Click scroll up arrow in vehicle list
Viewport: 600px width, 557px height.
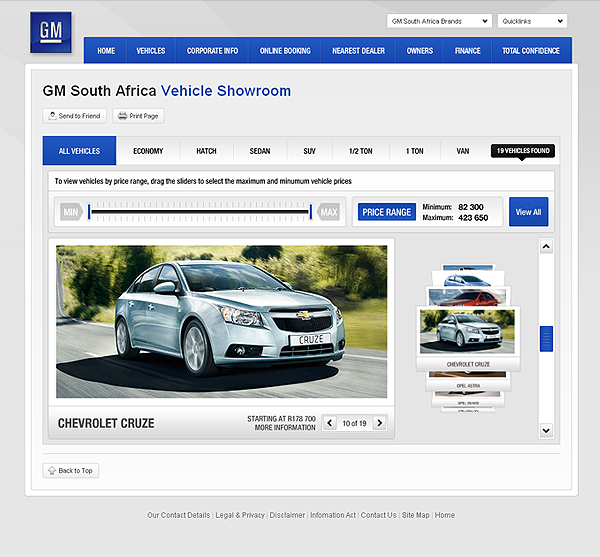click(546, 247)
